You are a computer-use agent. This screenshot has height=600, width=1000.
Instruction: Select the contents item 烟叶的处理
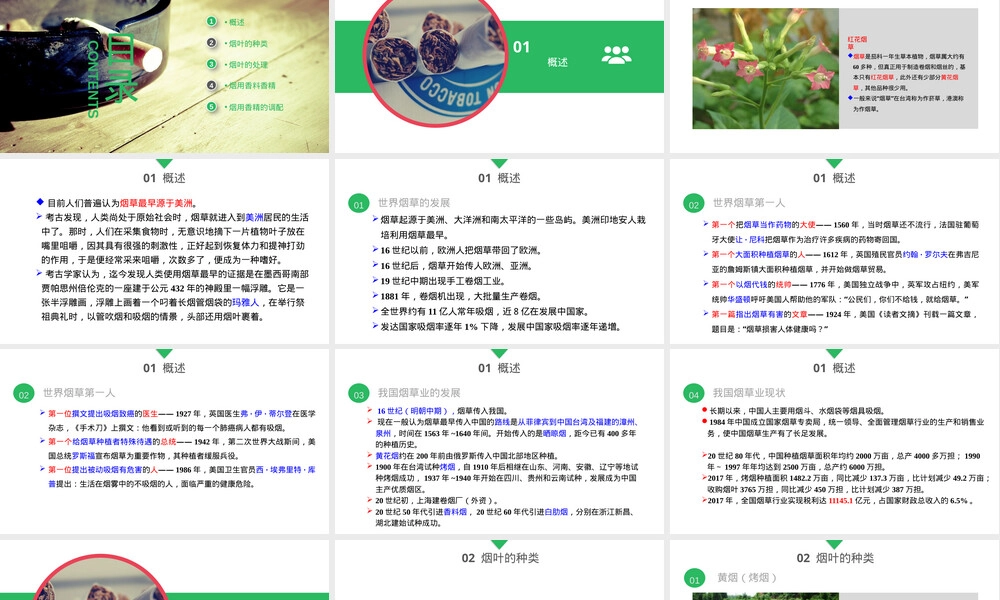click(248, 64)
